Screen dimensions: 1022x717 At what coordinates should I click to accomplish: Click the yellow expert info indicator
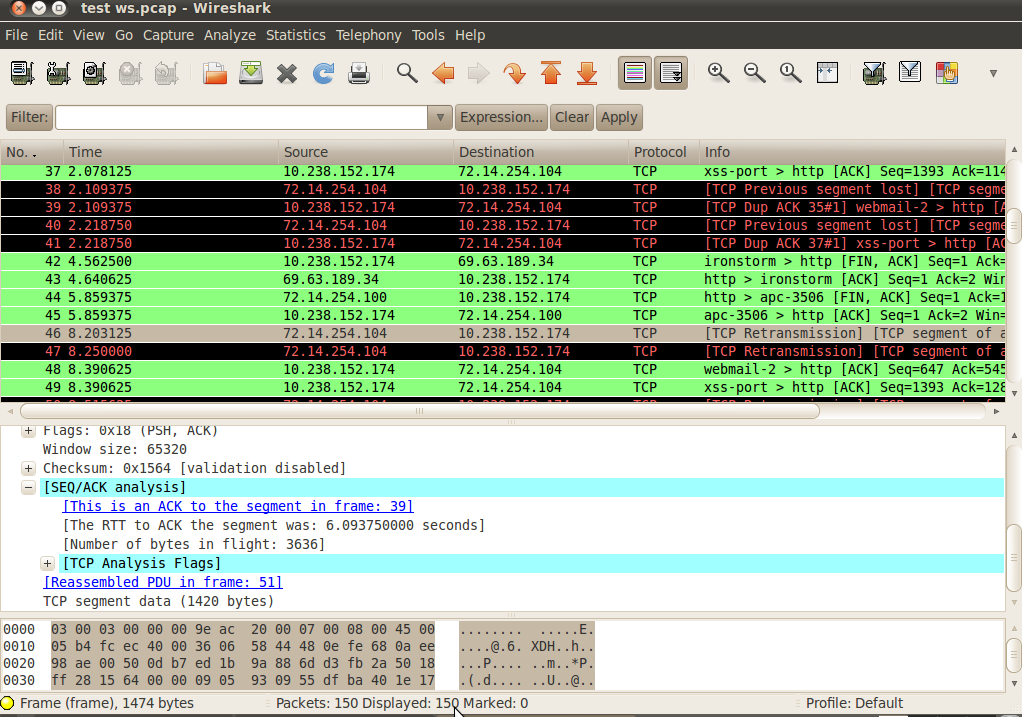[x=8, y=703]
